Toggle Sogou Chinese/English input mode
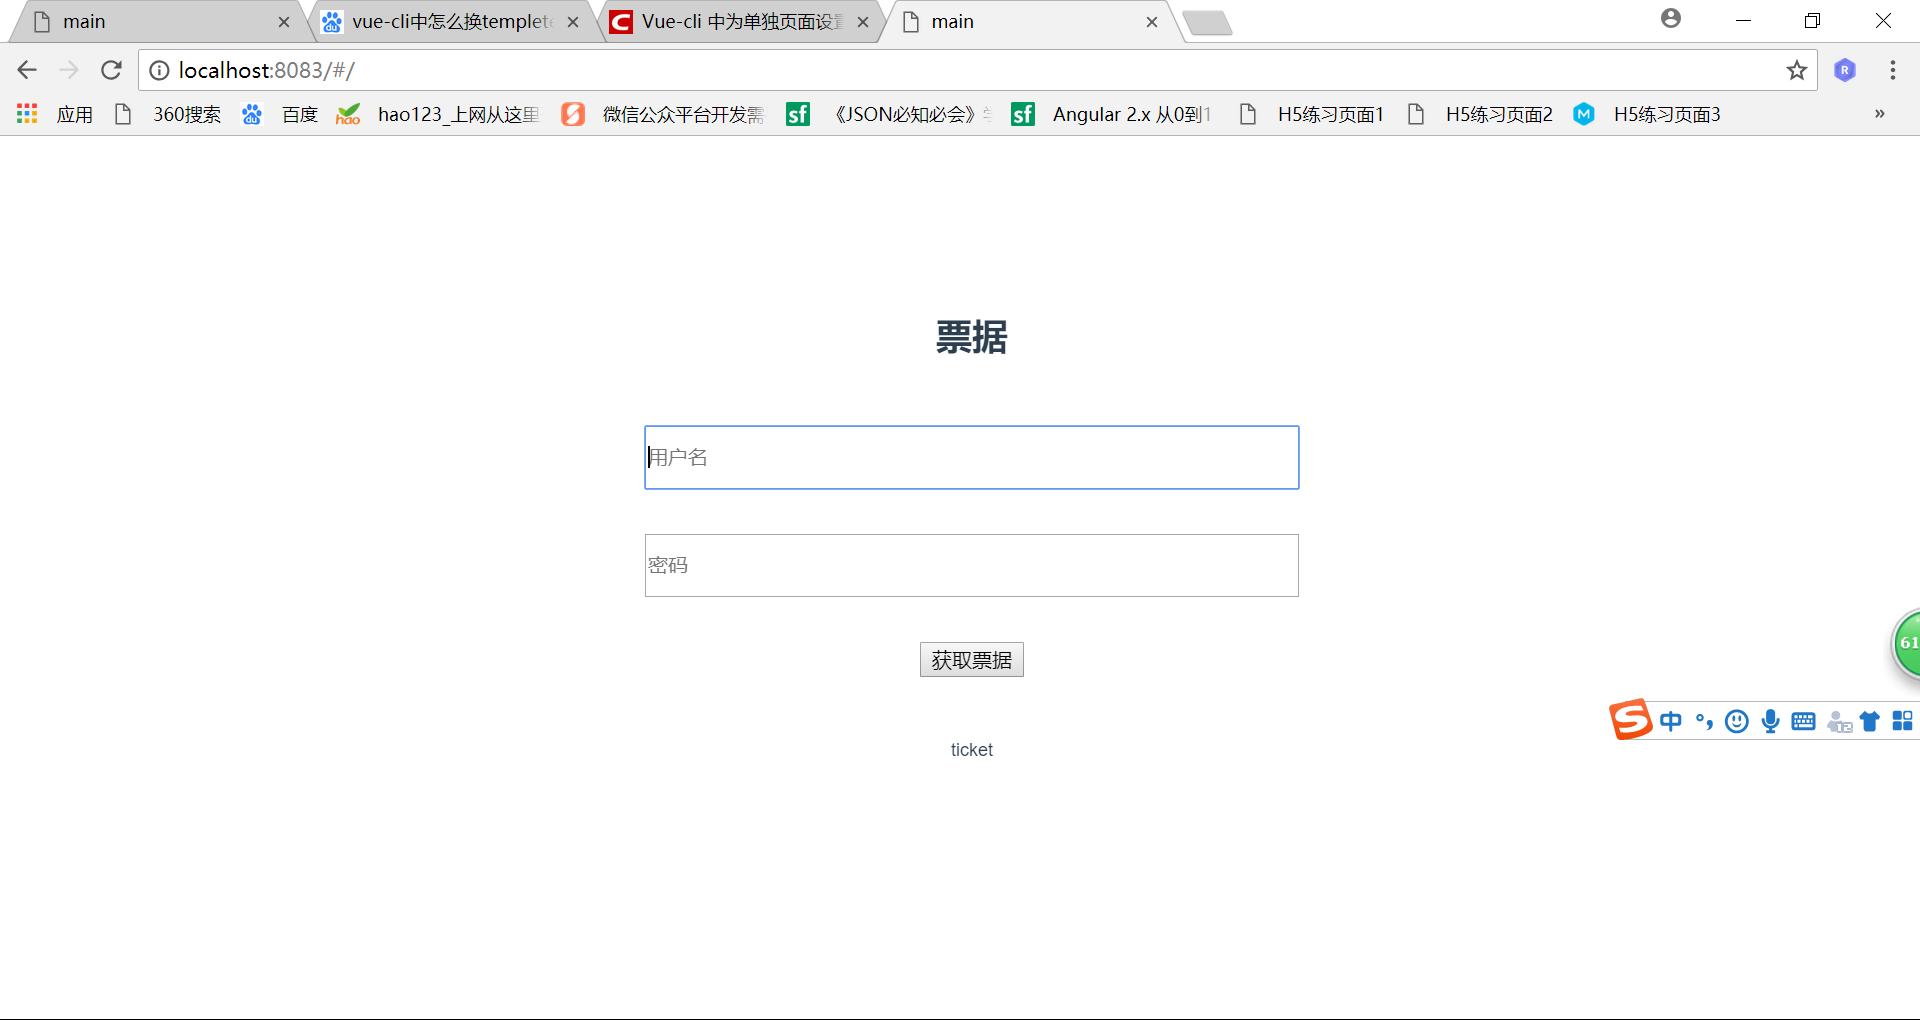Screen dimensions: 1920x1020 pos(1670,721)
